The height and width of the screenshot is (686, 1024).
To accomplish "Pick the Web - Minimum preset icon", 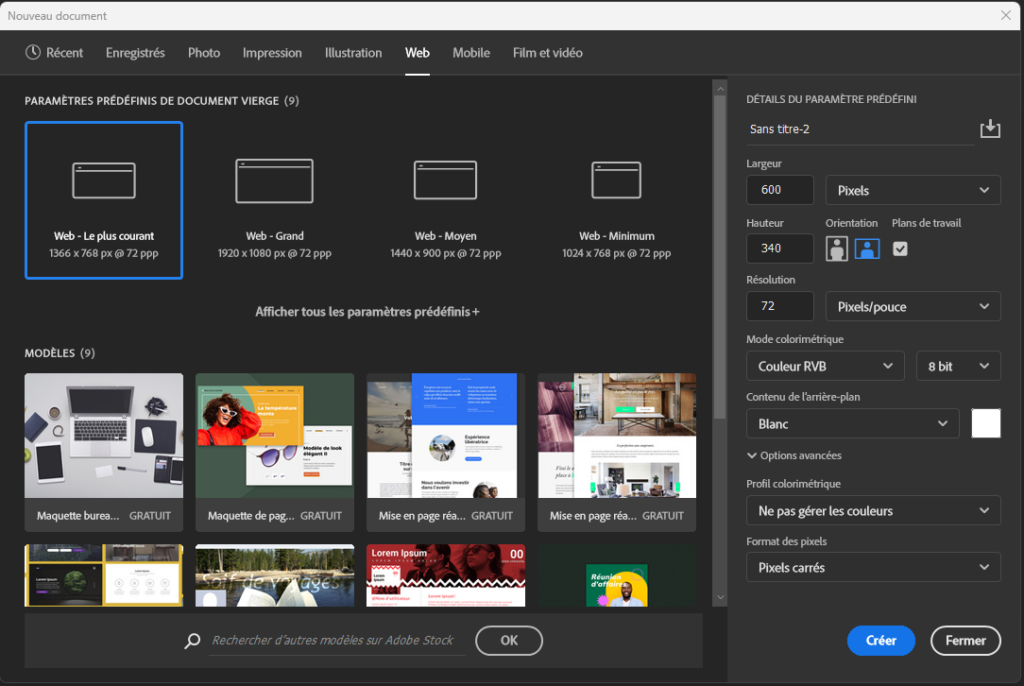I will (x=616, y=181).
